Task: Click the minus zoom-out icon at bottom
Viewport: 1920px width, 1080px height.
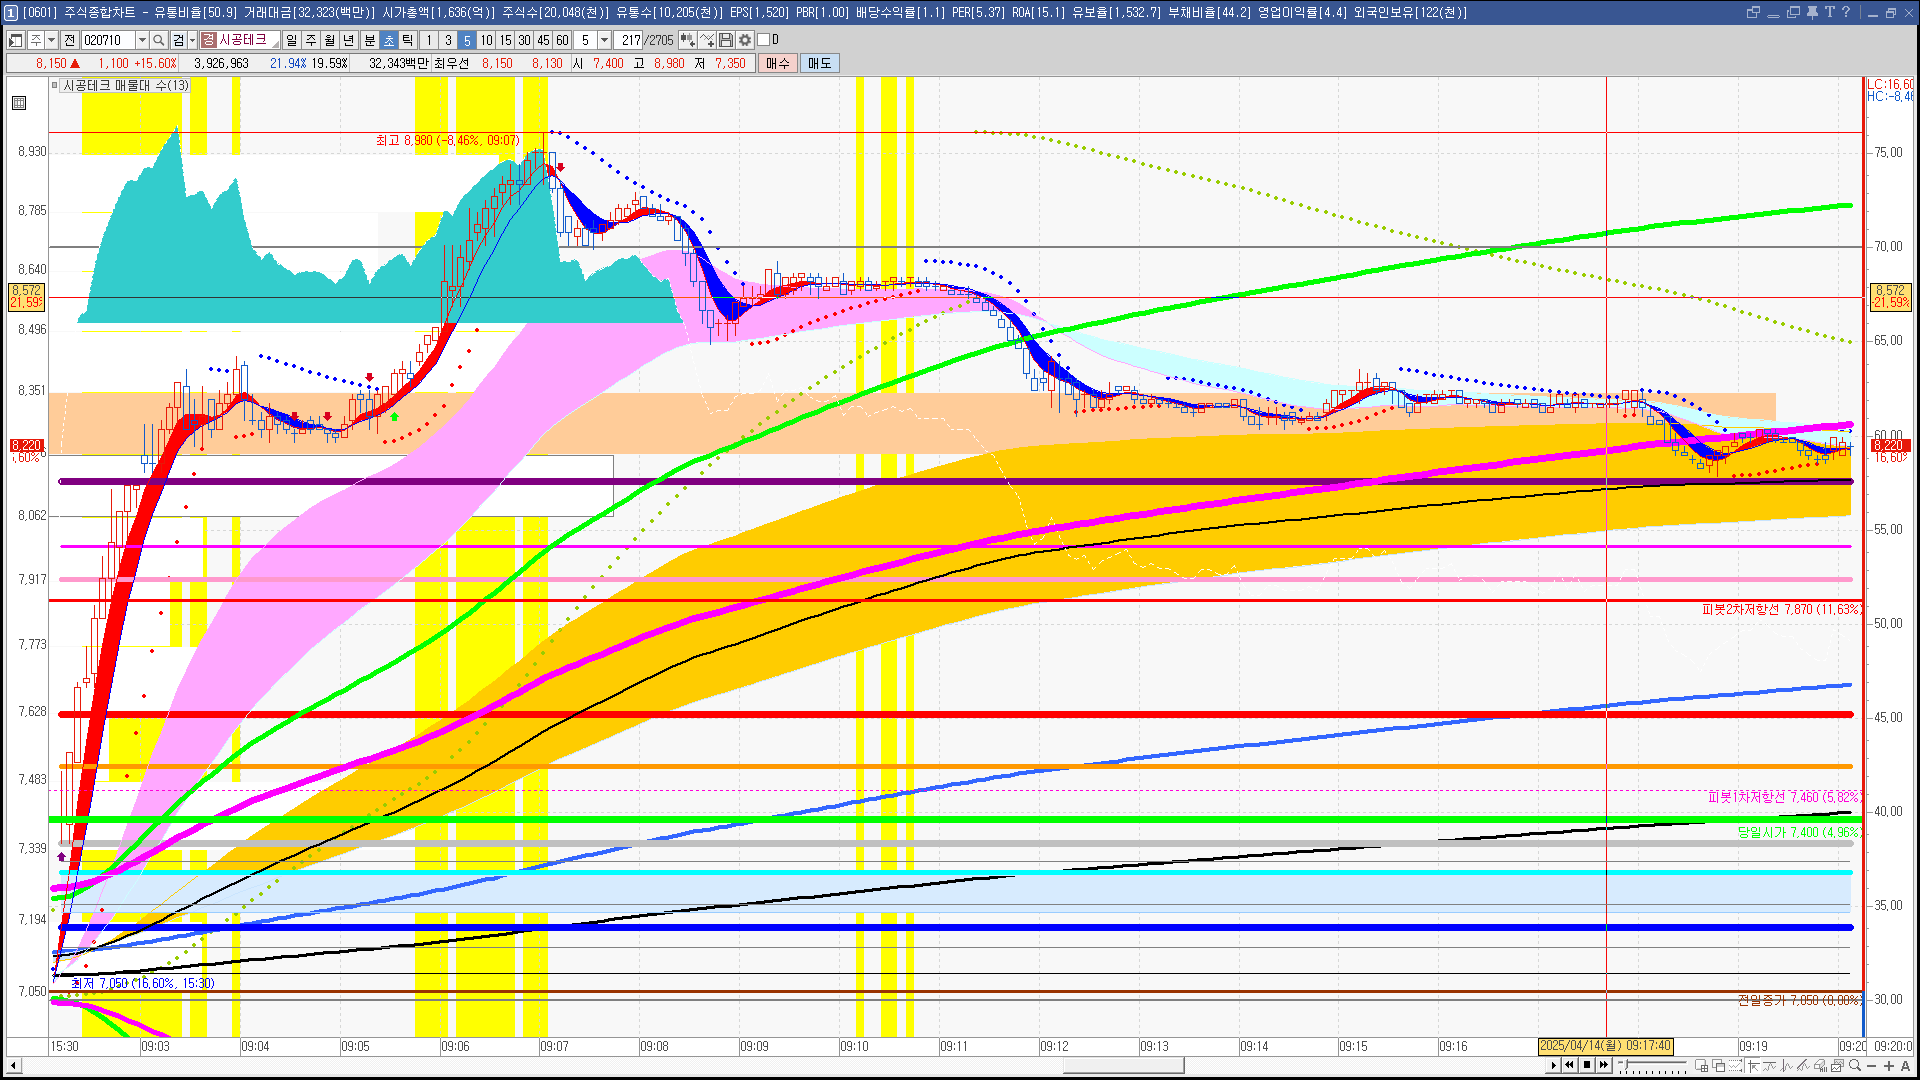Action: pos(1873,1066)
